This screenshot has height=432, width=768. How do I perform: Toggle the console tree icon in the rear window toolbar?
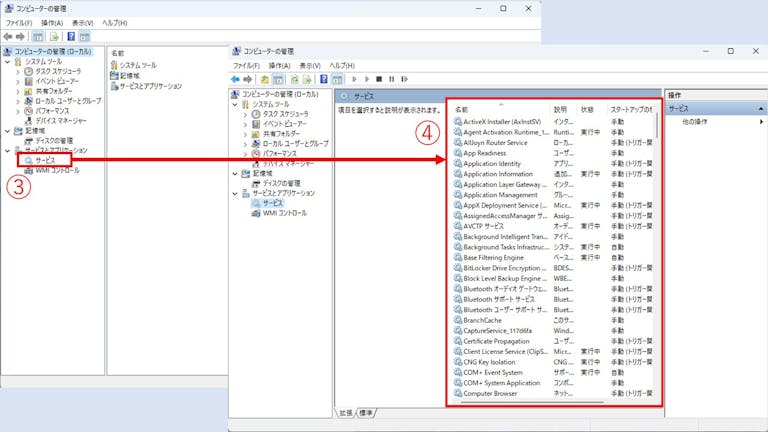coord(38,36)
